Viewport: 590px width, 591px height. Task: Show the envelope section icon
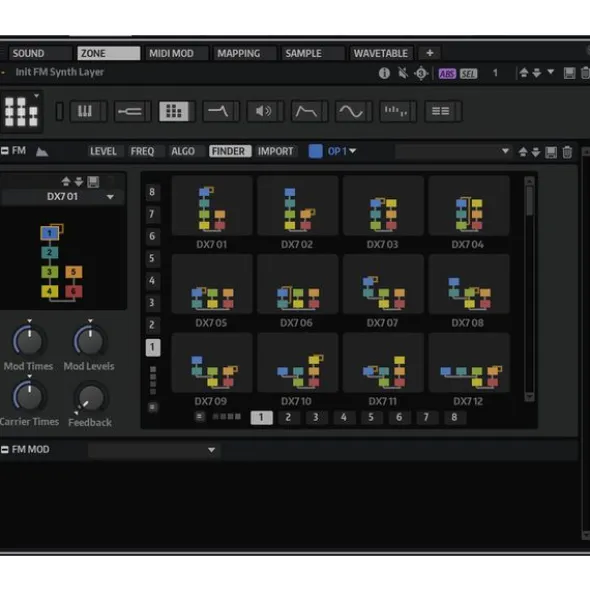307,112
